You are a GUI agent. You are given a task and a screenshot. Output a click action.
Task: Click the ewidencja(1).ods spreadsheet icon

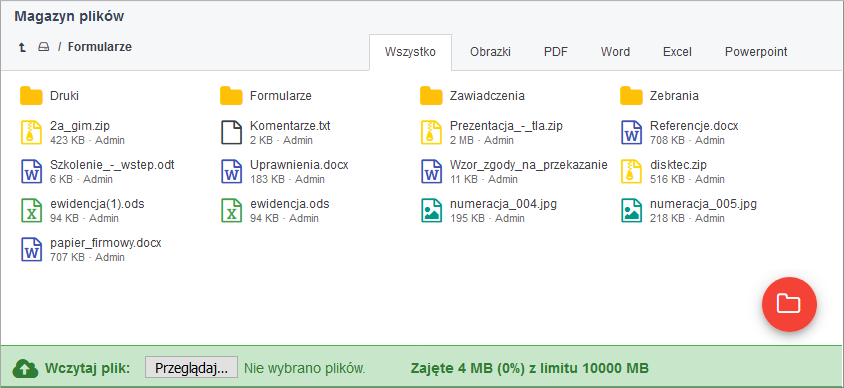31,210
